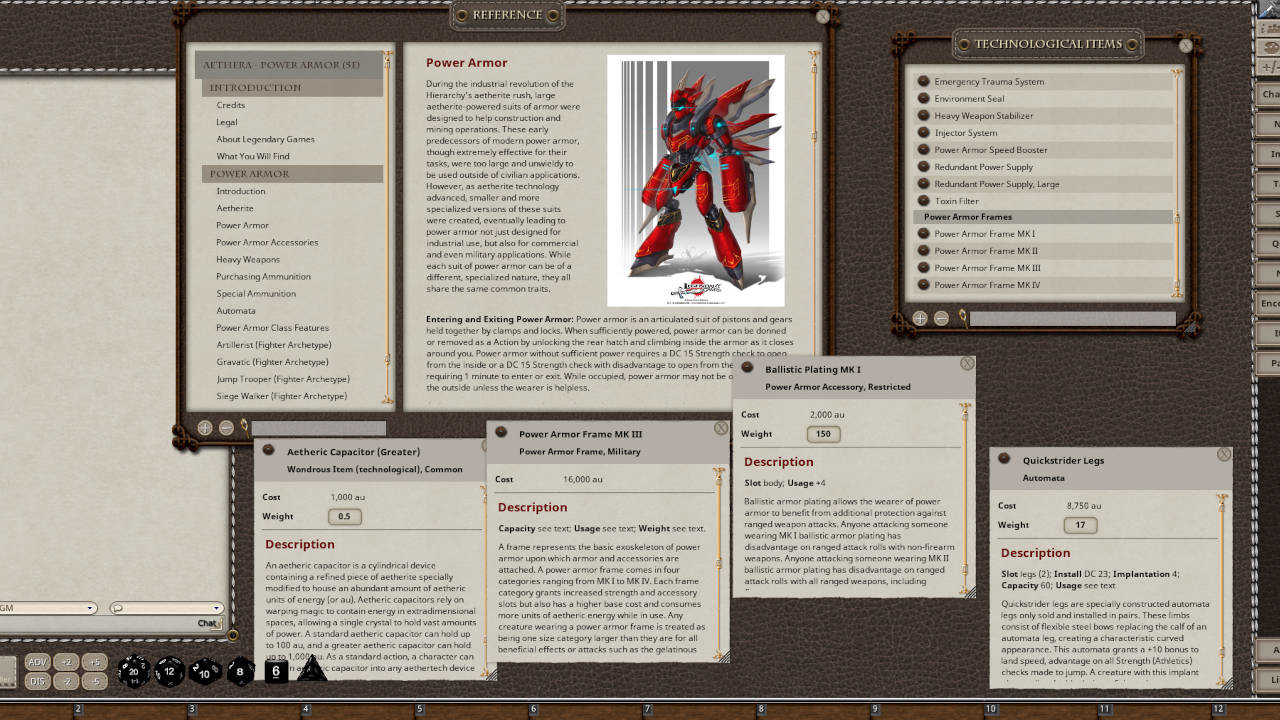This screenshot has height=720, width=1280.
Task: Open the Credits entry in the reference index
Action: (x=231, y=105)
